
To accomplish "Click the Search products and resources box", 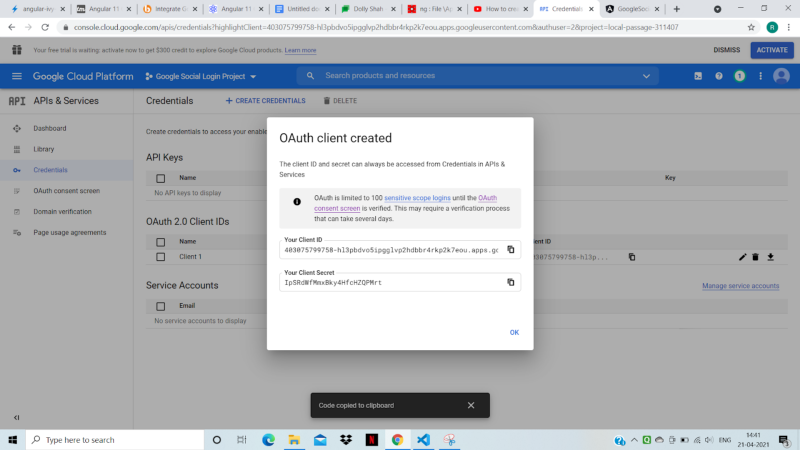I will 477,76.
